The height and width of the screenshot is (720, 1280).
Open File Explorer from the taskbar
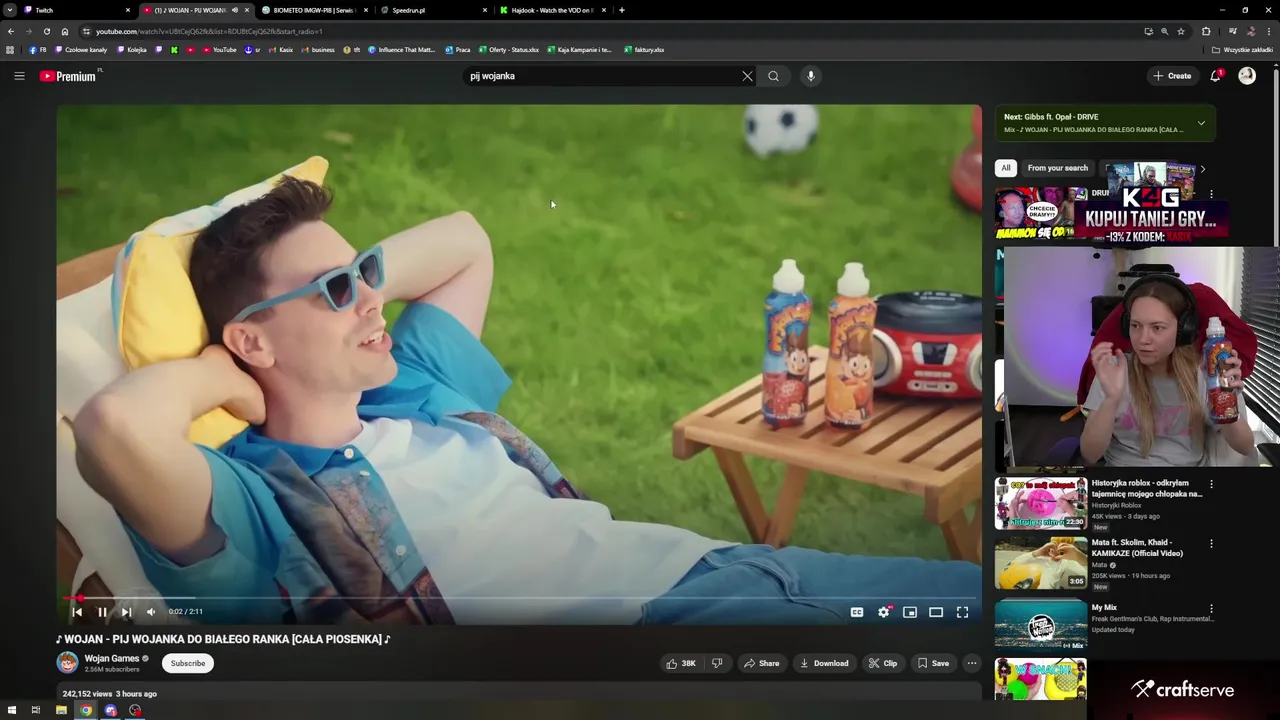point(61,711)
